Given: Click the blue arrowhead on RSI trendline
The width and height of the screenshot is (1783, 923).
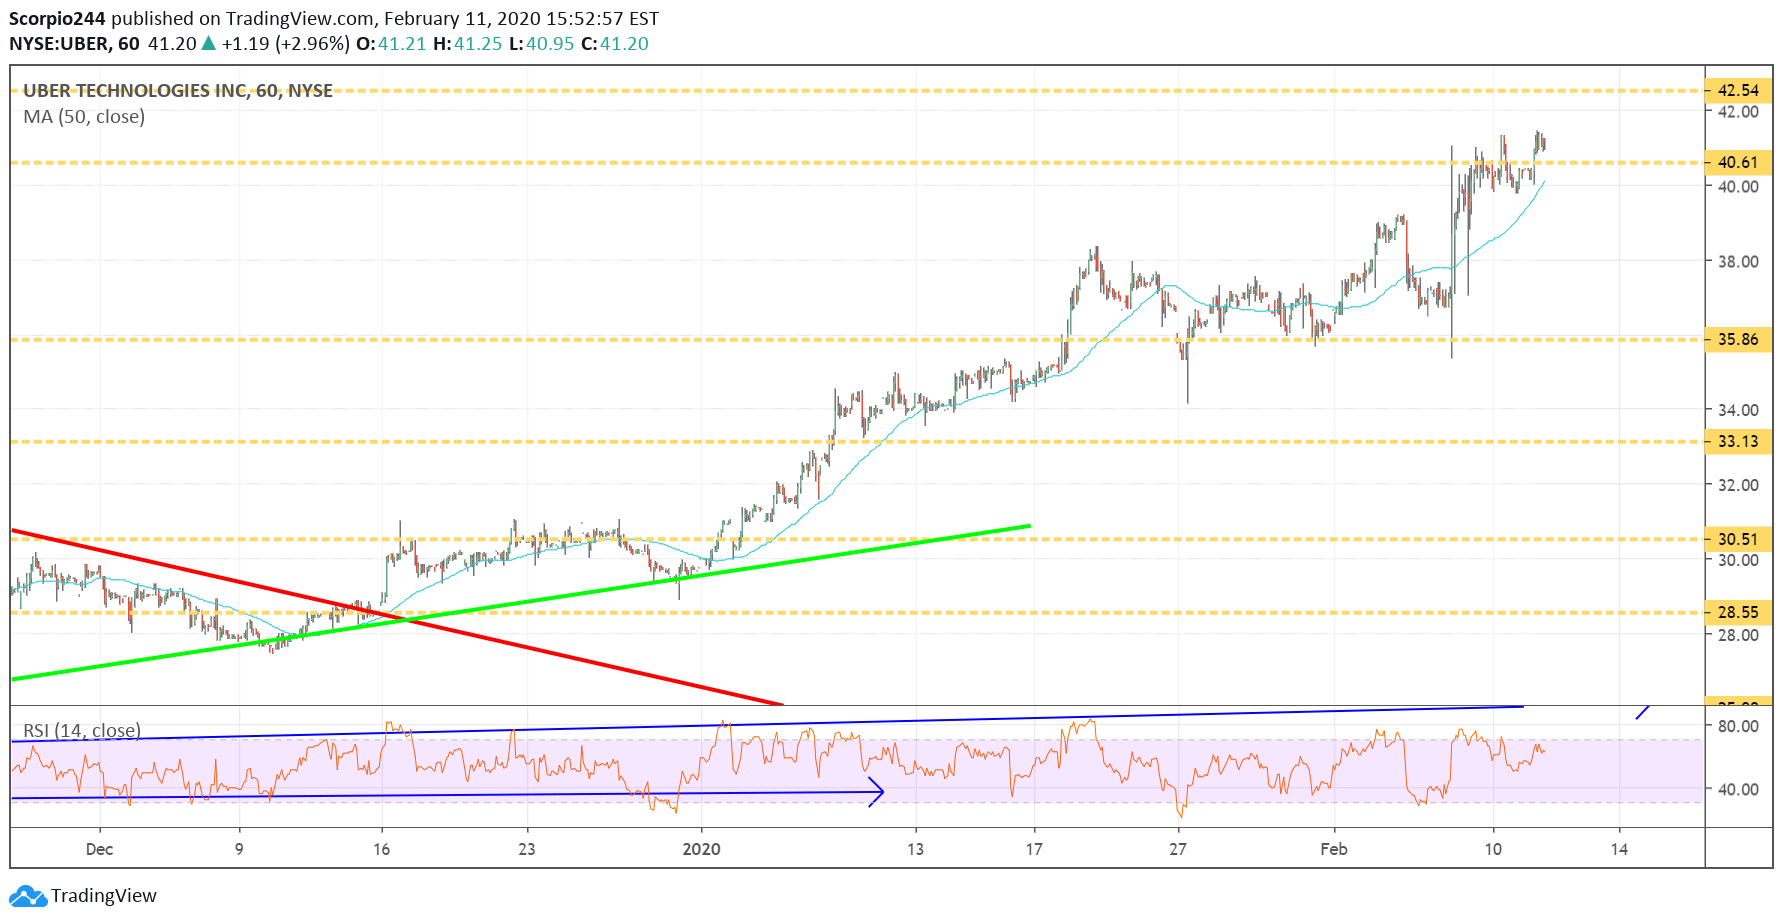Looking at the screenshot, I should coord(876,792).
